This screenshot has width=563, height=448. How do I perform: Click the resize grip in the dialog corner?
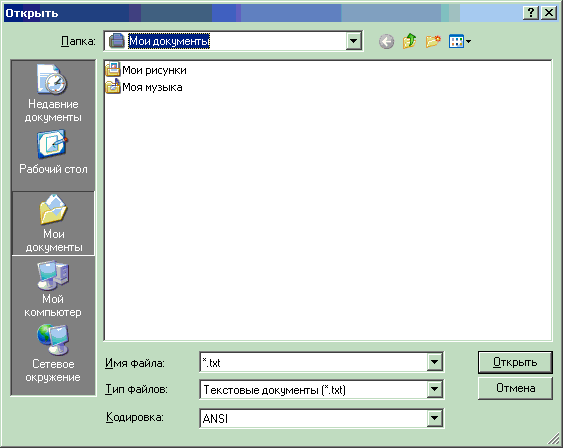[554, 439]
